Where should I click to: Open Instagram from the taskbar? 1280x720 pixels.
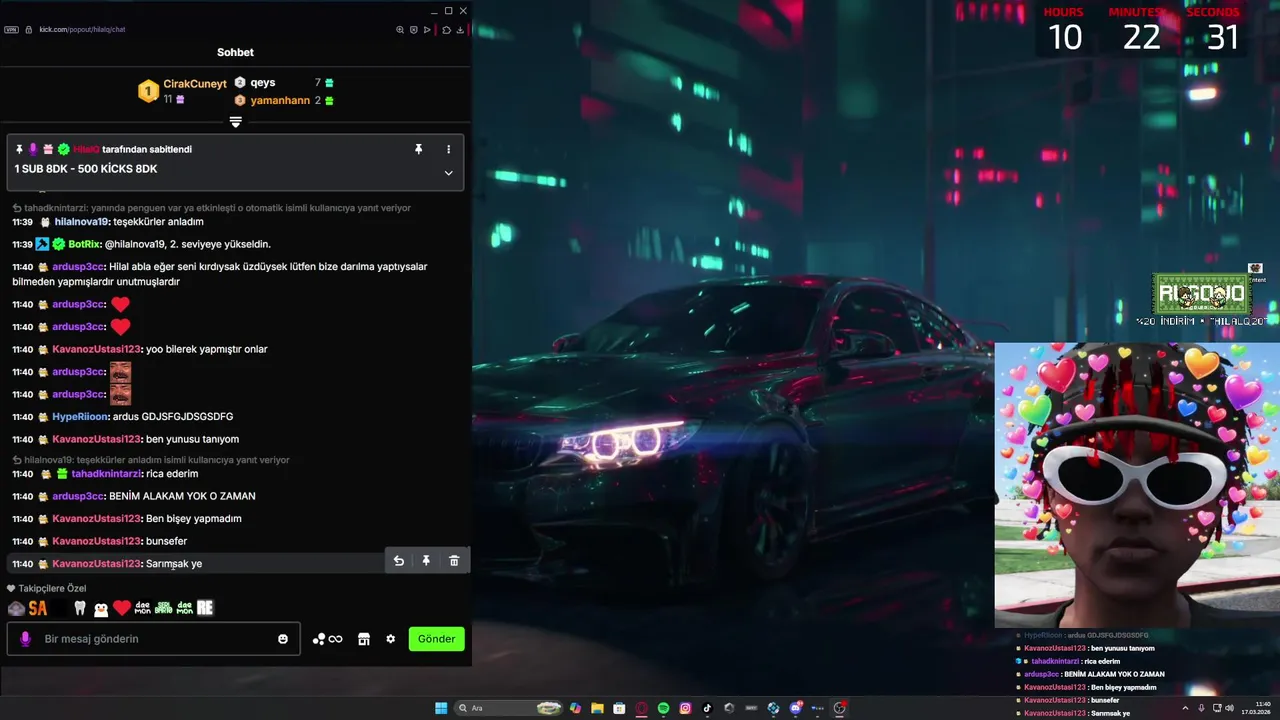click(x=685, y=708)
